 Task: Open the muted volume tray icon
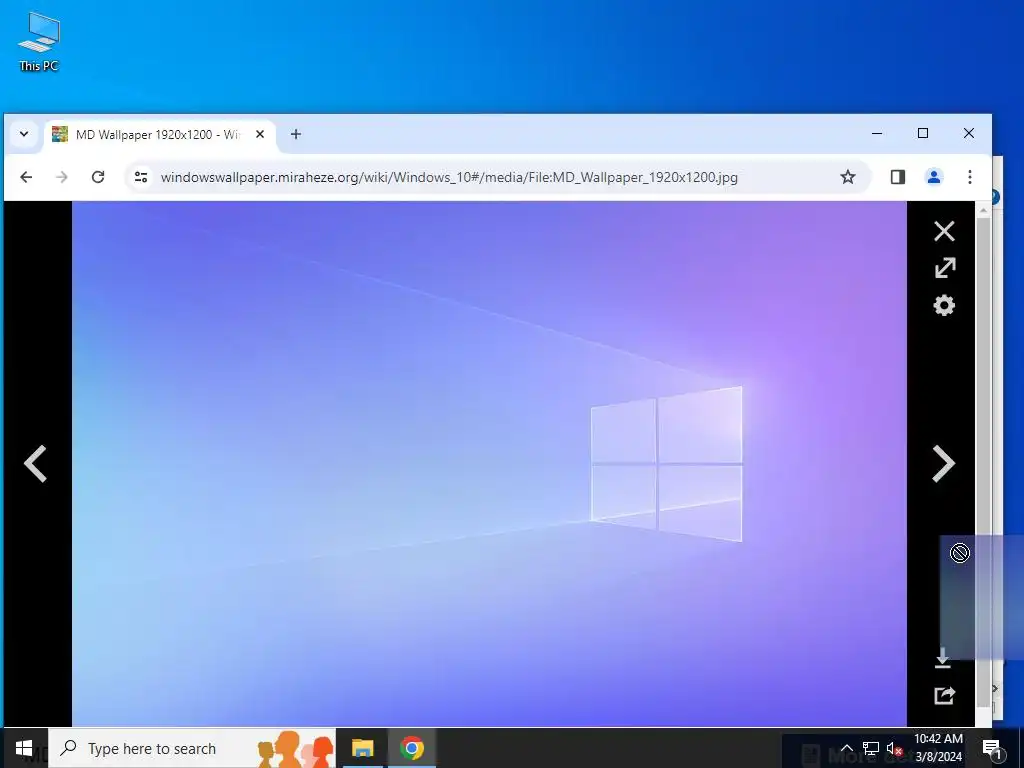click(895, 749)
